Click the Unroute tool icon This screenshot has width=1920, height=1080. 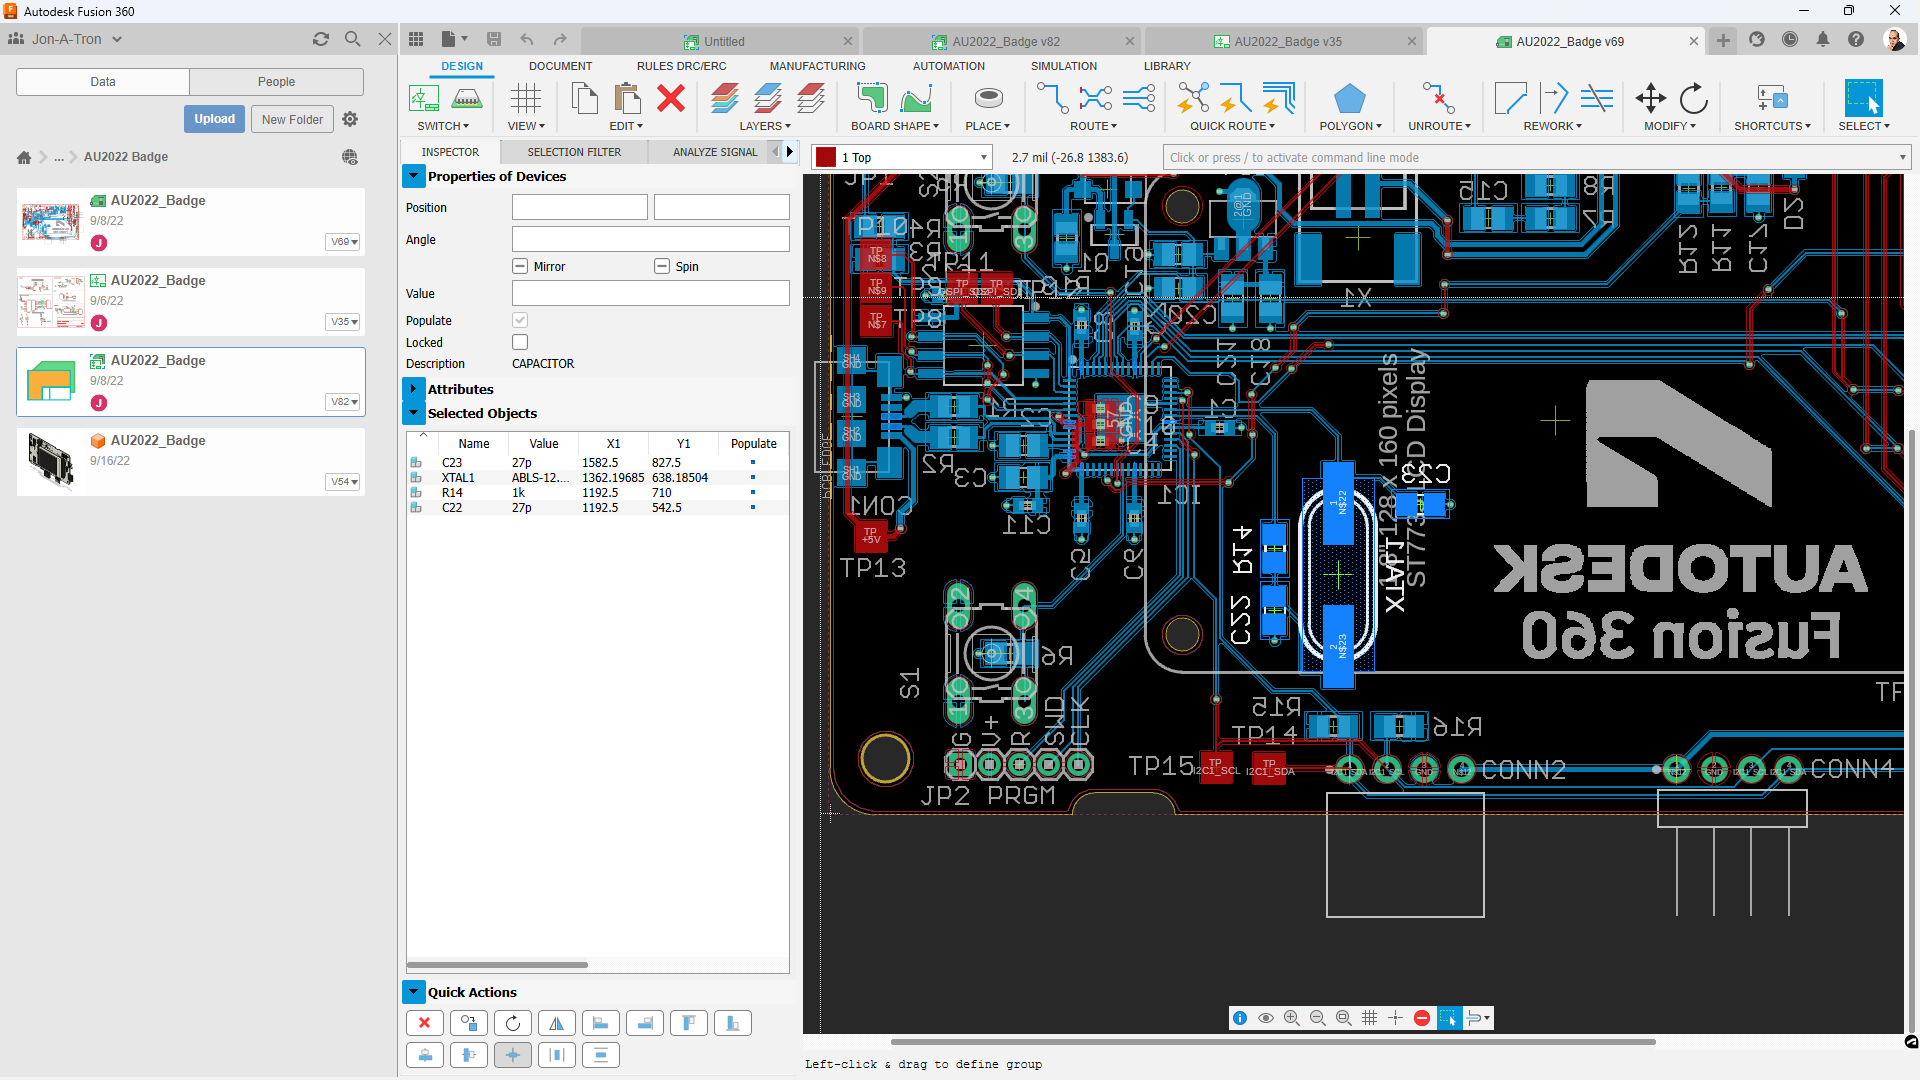pos(1438,98)
